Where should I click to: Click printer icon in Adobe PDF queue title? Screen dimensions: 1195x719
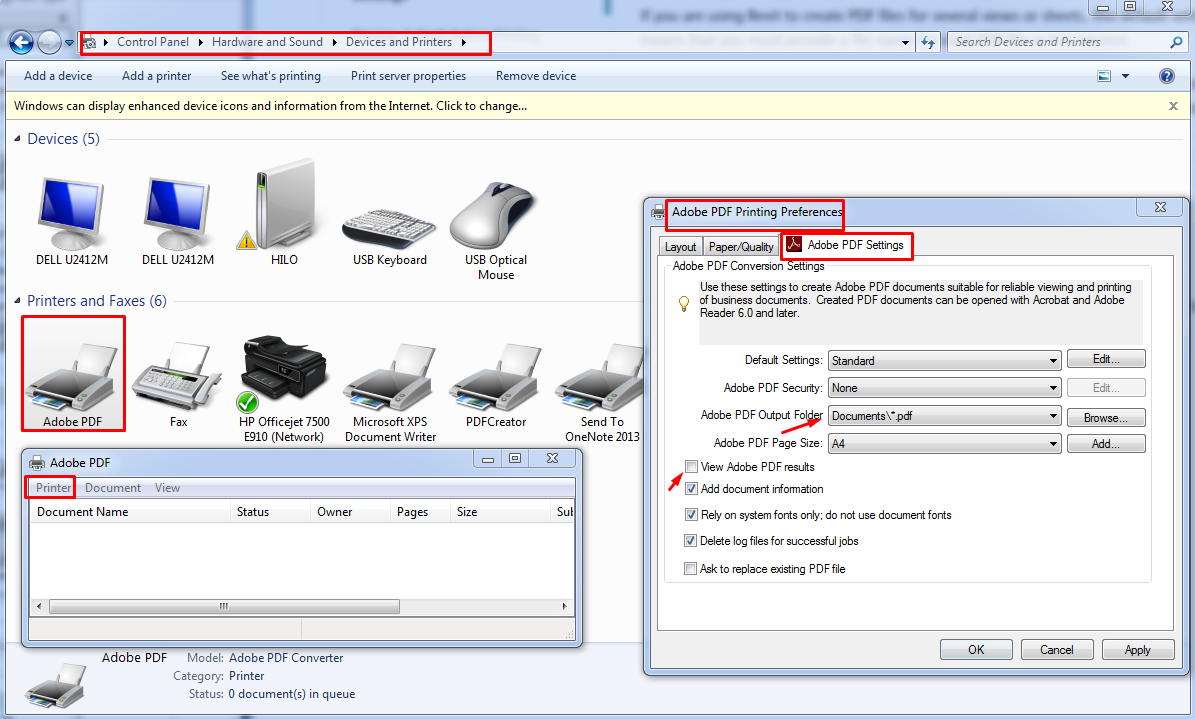[x=37, y=463]
